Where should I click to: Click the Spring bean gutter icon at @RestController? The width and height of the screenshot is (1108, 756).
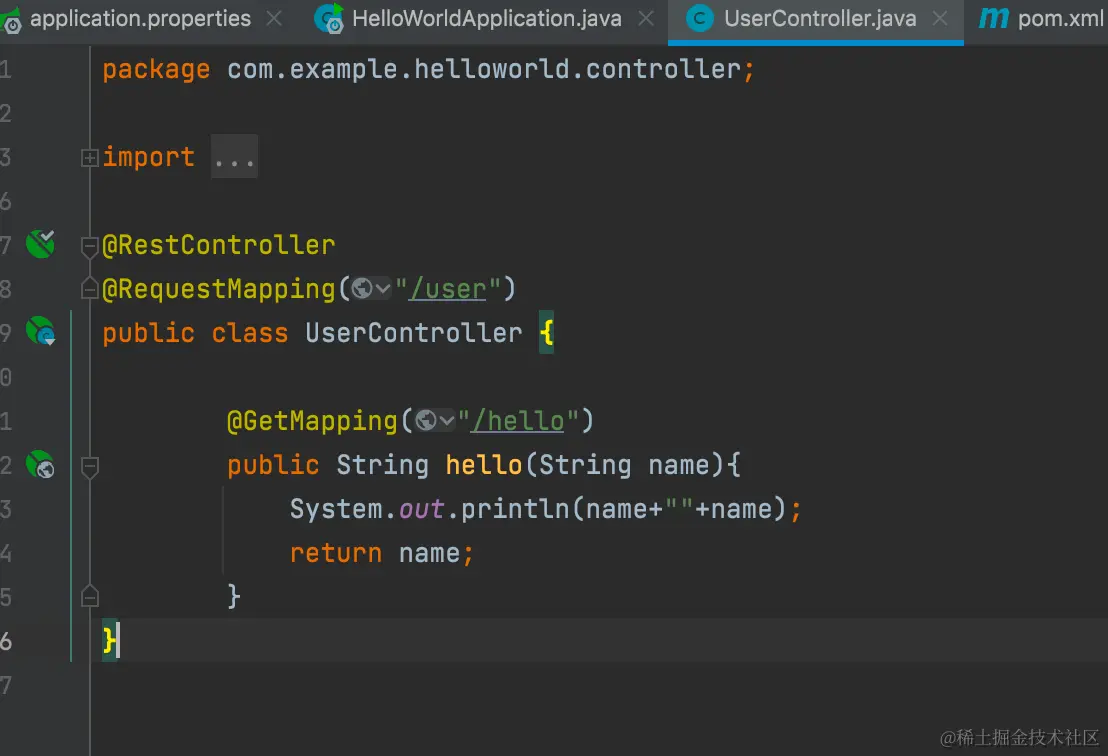click(40, 244)
